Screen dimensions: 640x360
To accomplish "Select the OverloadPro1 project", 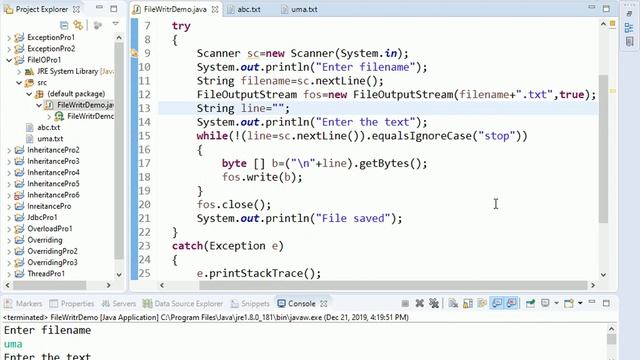I will [49, 229].
